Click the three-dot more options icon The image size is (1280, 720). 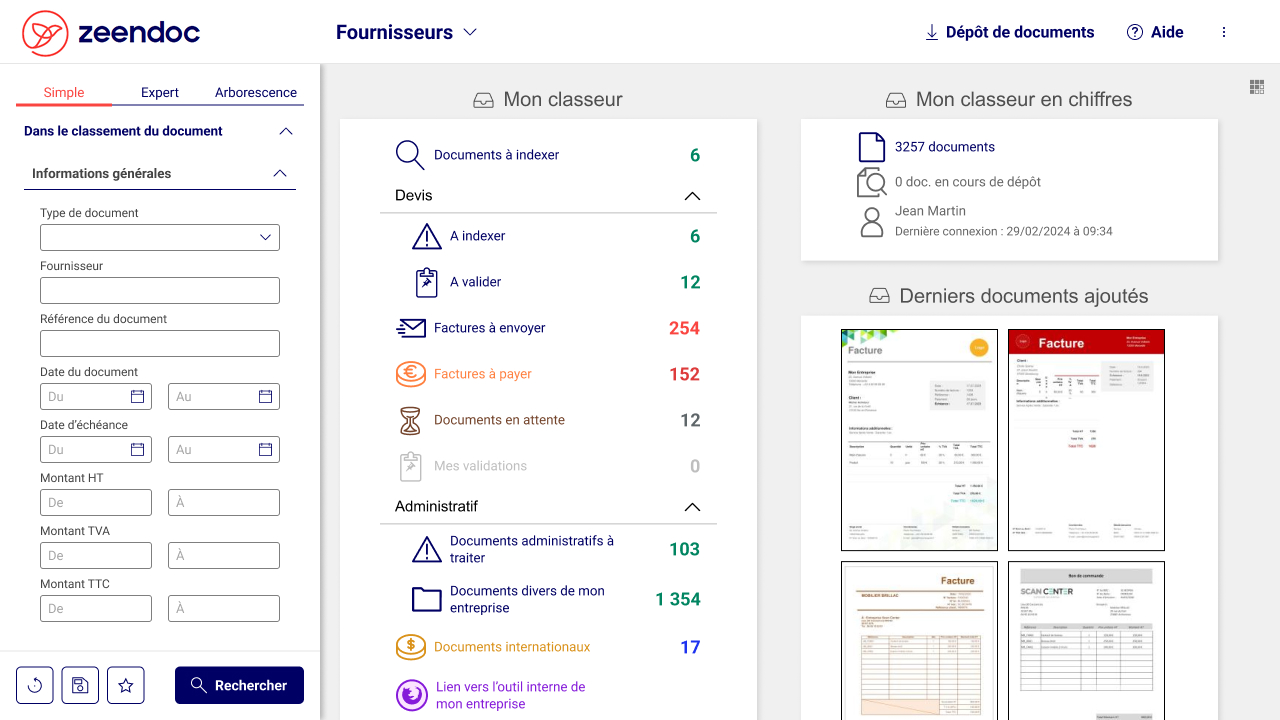pos(1224,32)
